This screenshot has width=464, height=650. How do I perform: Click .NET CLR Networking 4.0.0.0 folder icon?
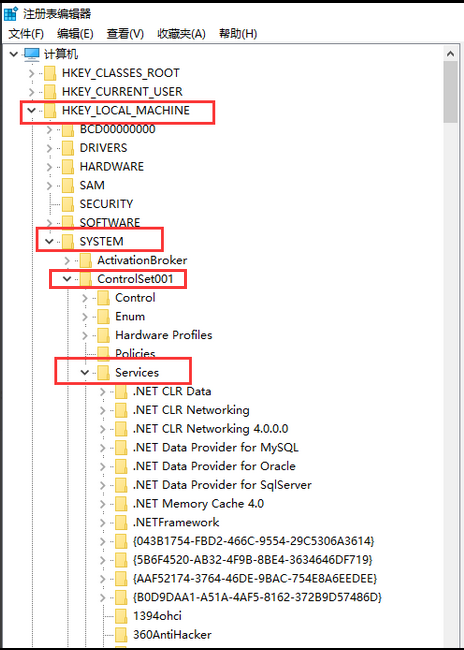[x=121, y=429]
